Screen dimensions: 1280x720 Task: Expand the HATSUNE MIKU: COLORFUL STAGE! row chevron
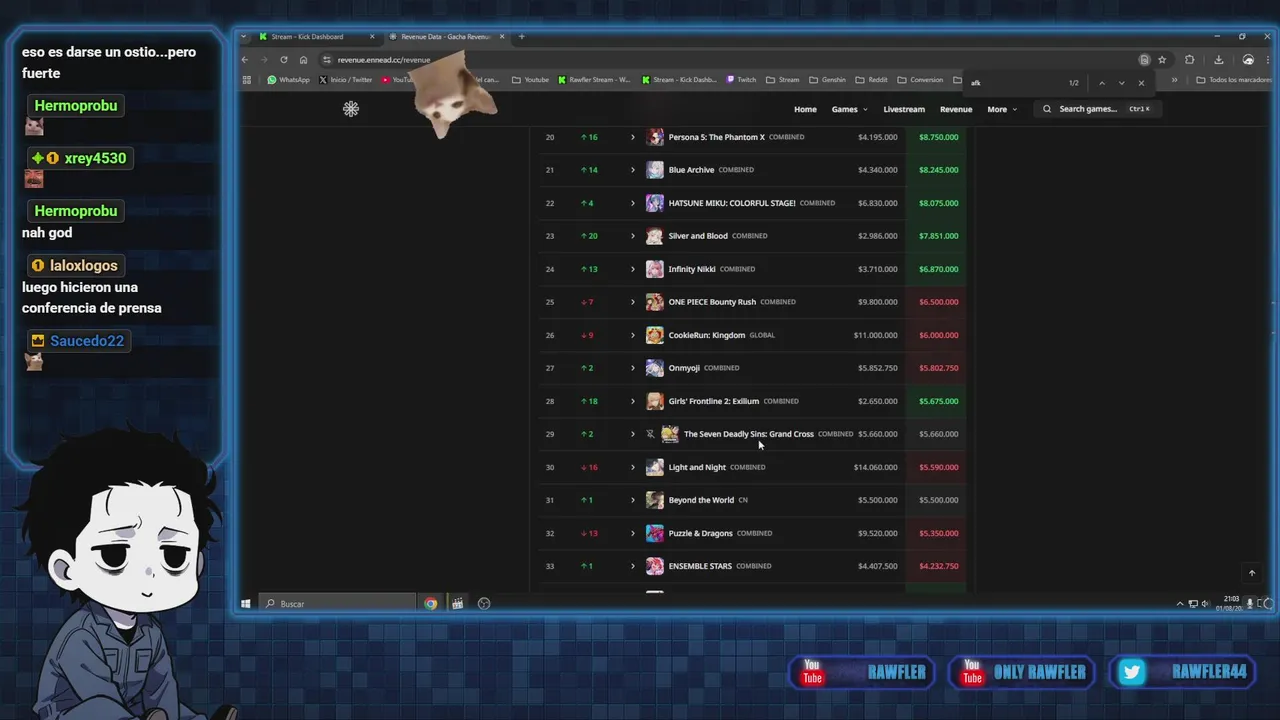pyautogui.click(x=632, y=203)
